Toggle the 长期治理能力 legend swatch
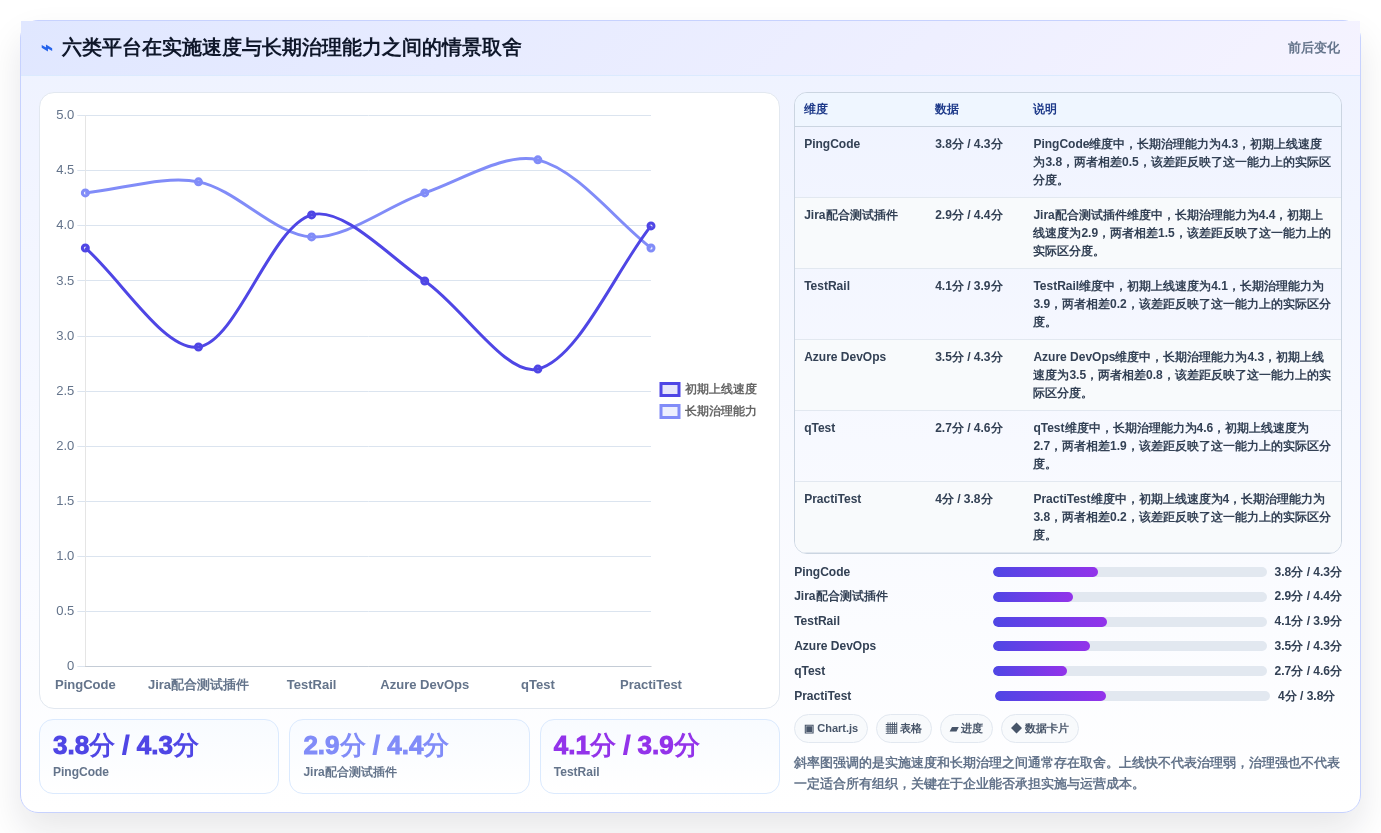The image size is (1381, 833). click(670, 411)
